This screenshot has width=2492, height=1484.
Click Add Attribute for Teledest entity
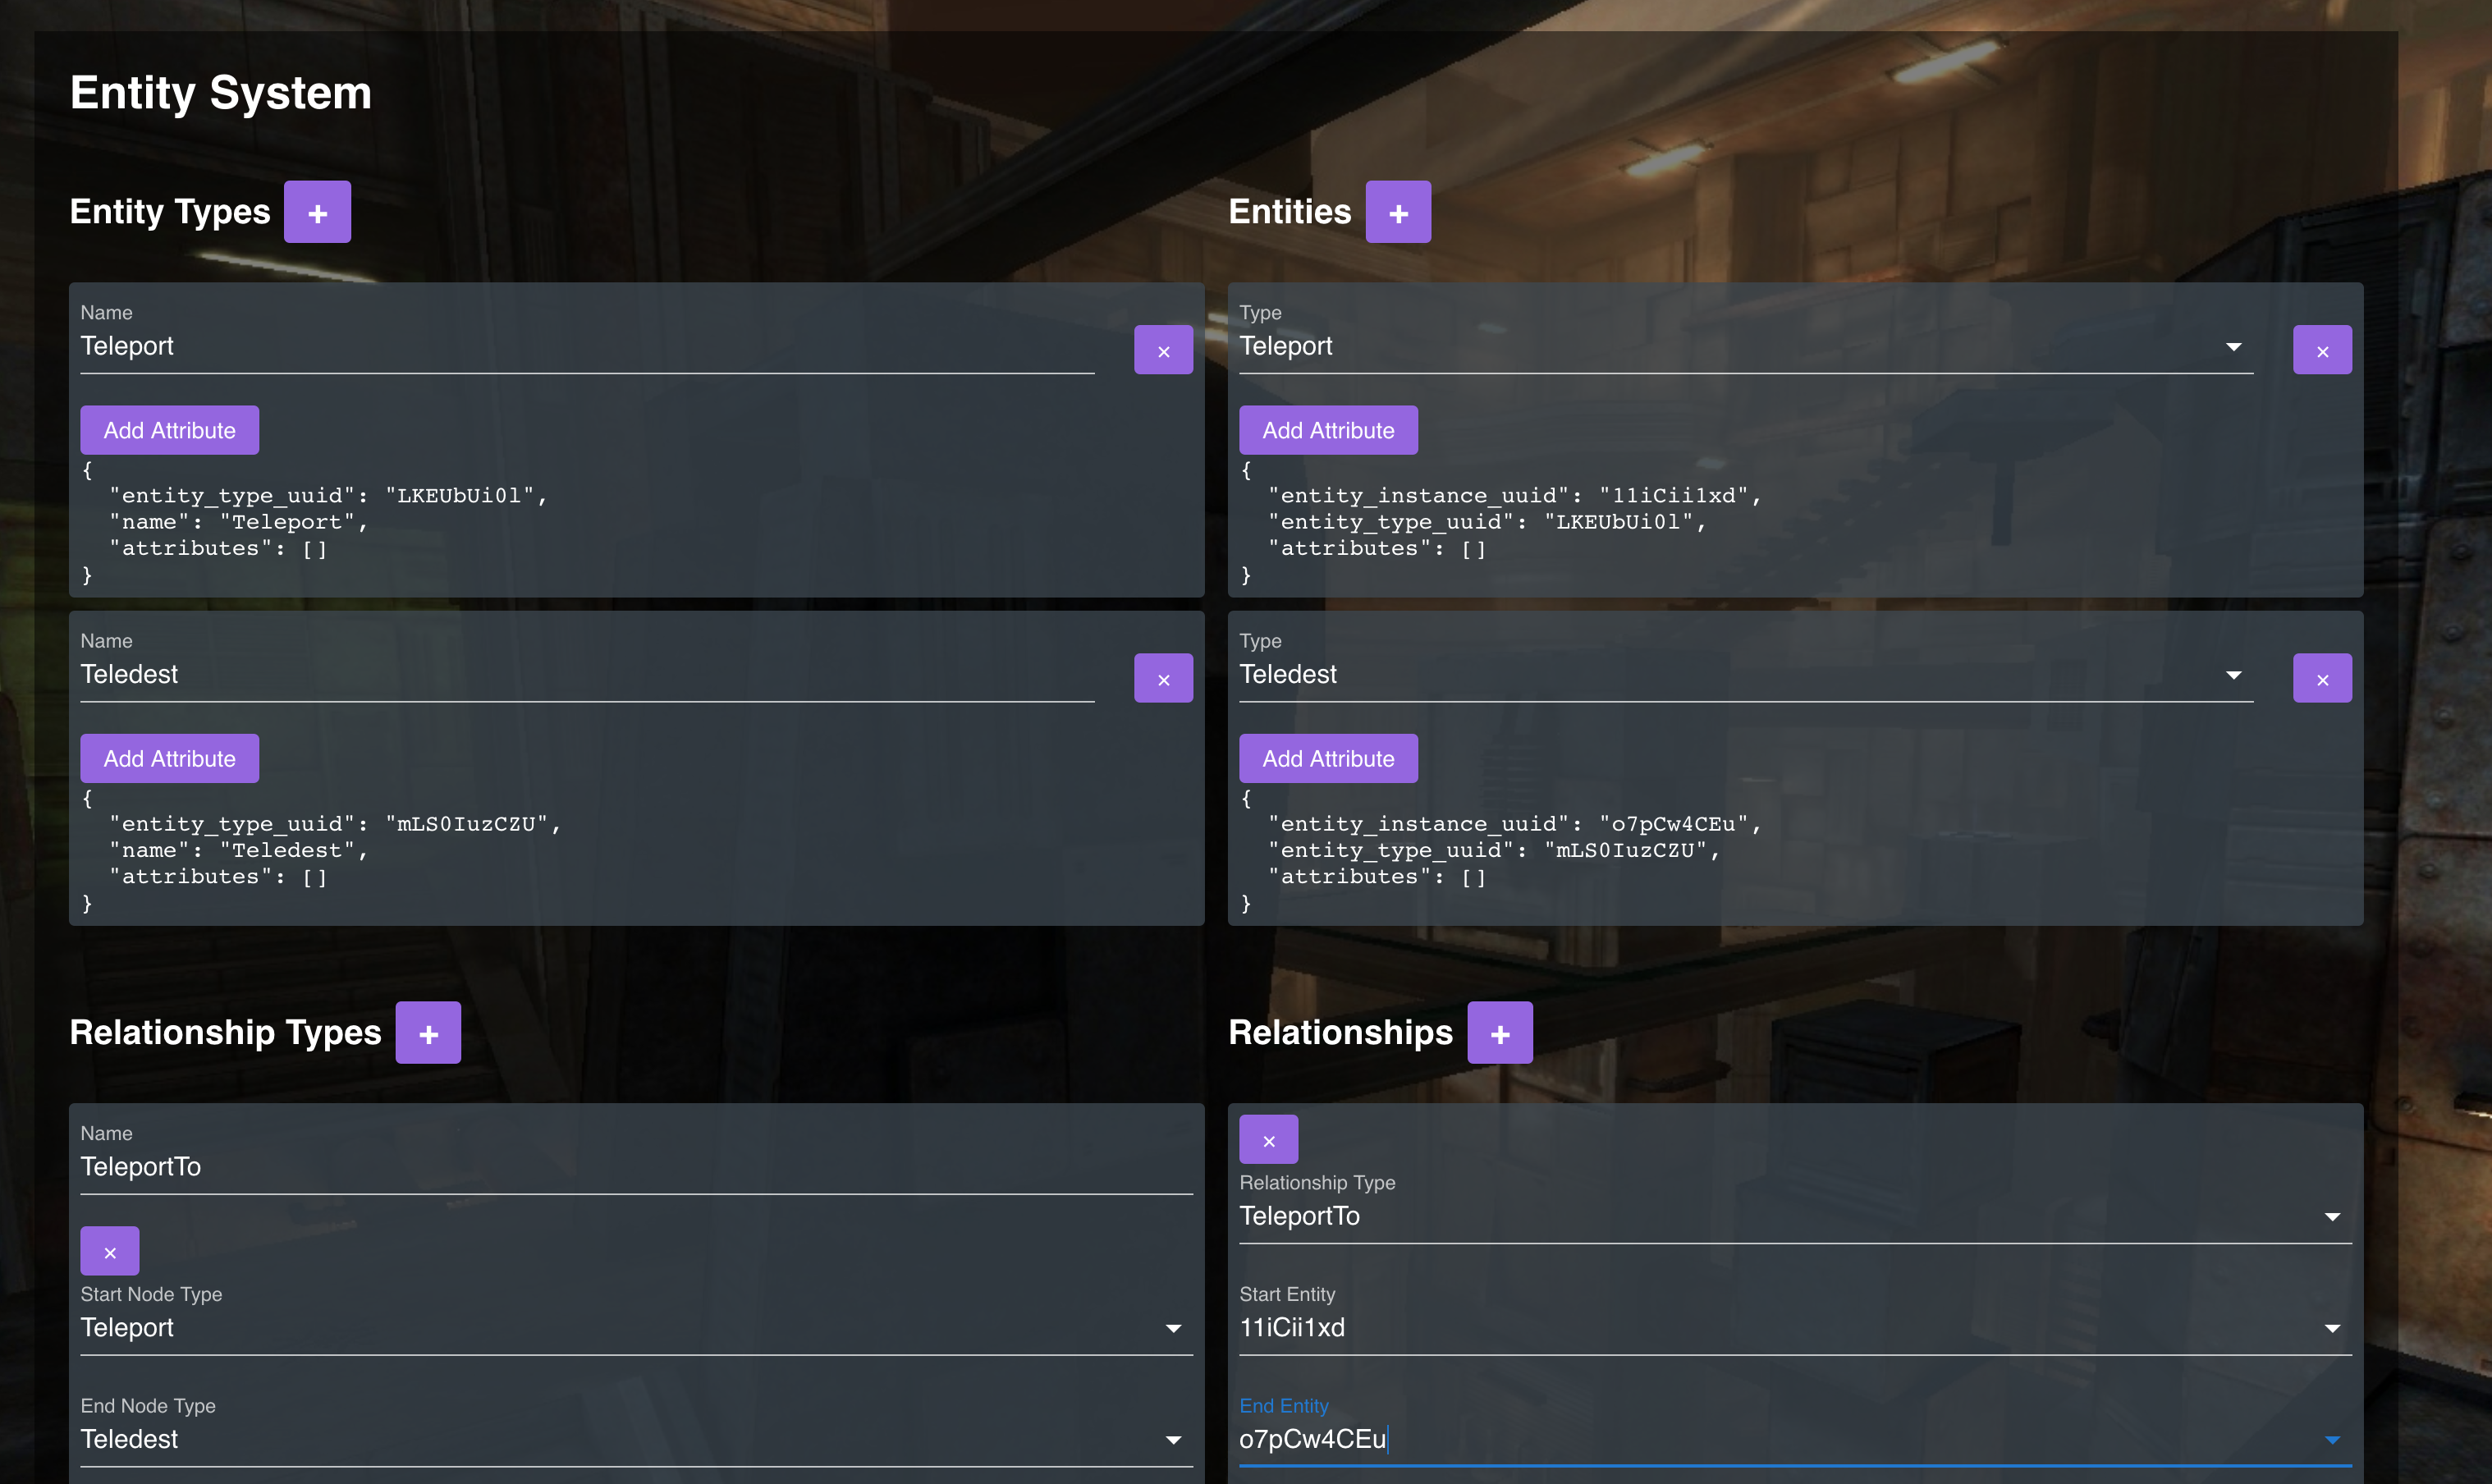point(1327,758)
